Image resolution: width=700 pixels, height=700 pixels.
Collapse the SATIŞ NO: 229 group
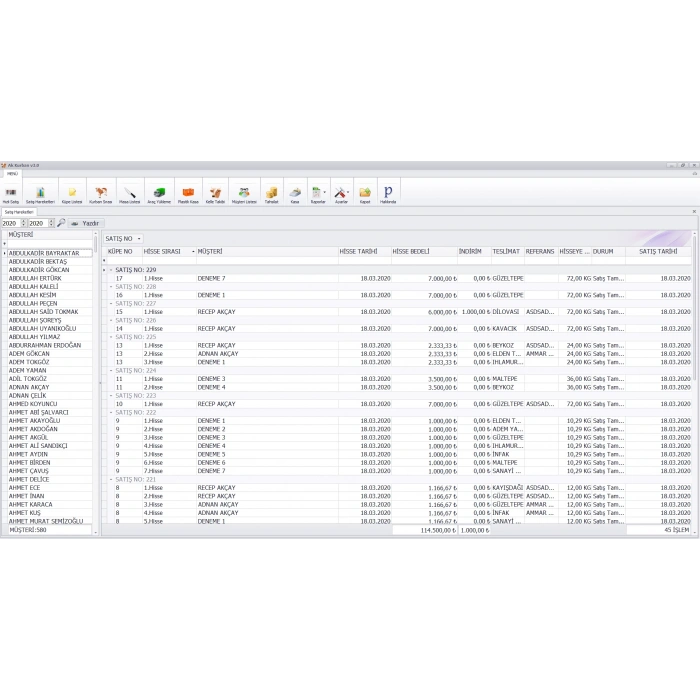[x=111, y=270]
